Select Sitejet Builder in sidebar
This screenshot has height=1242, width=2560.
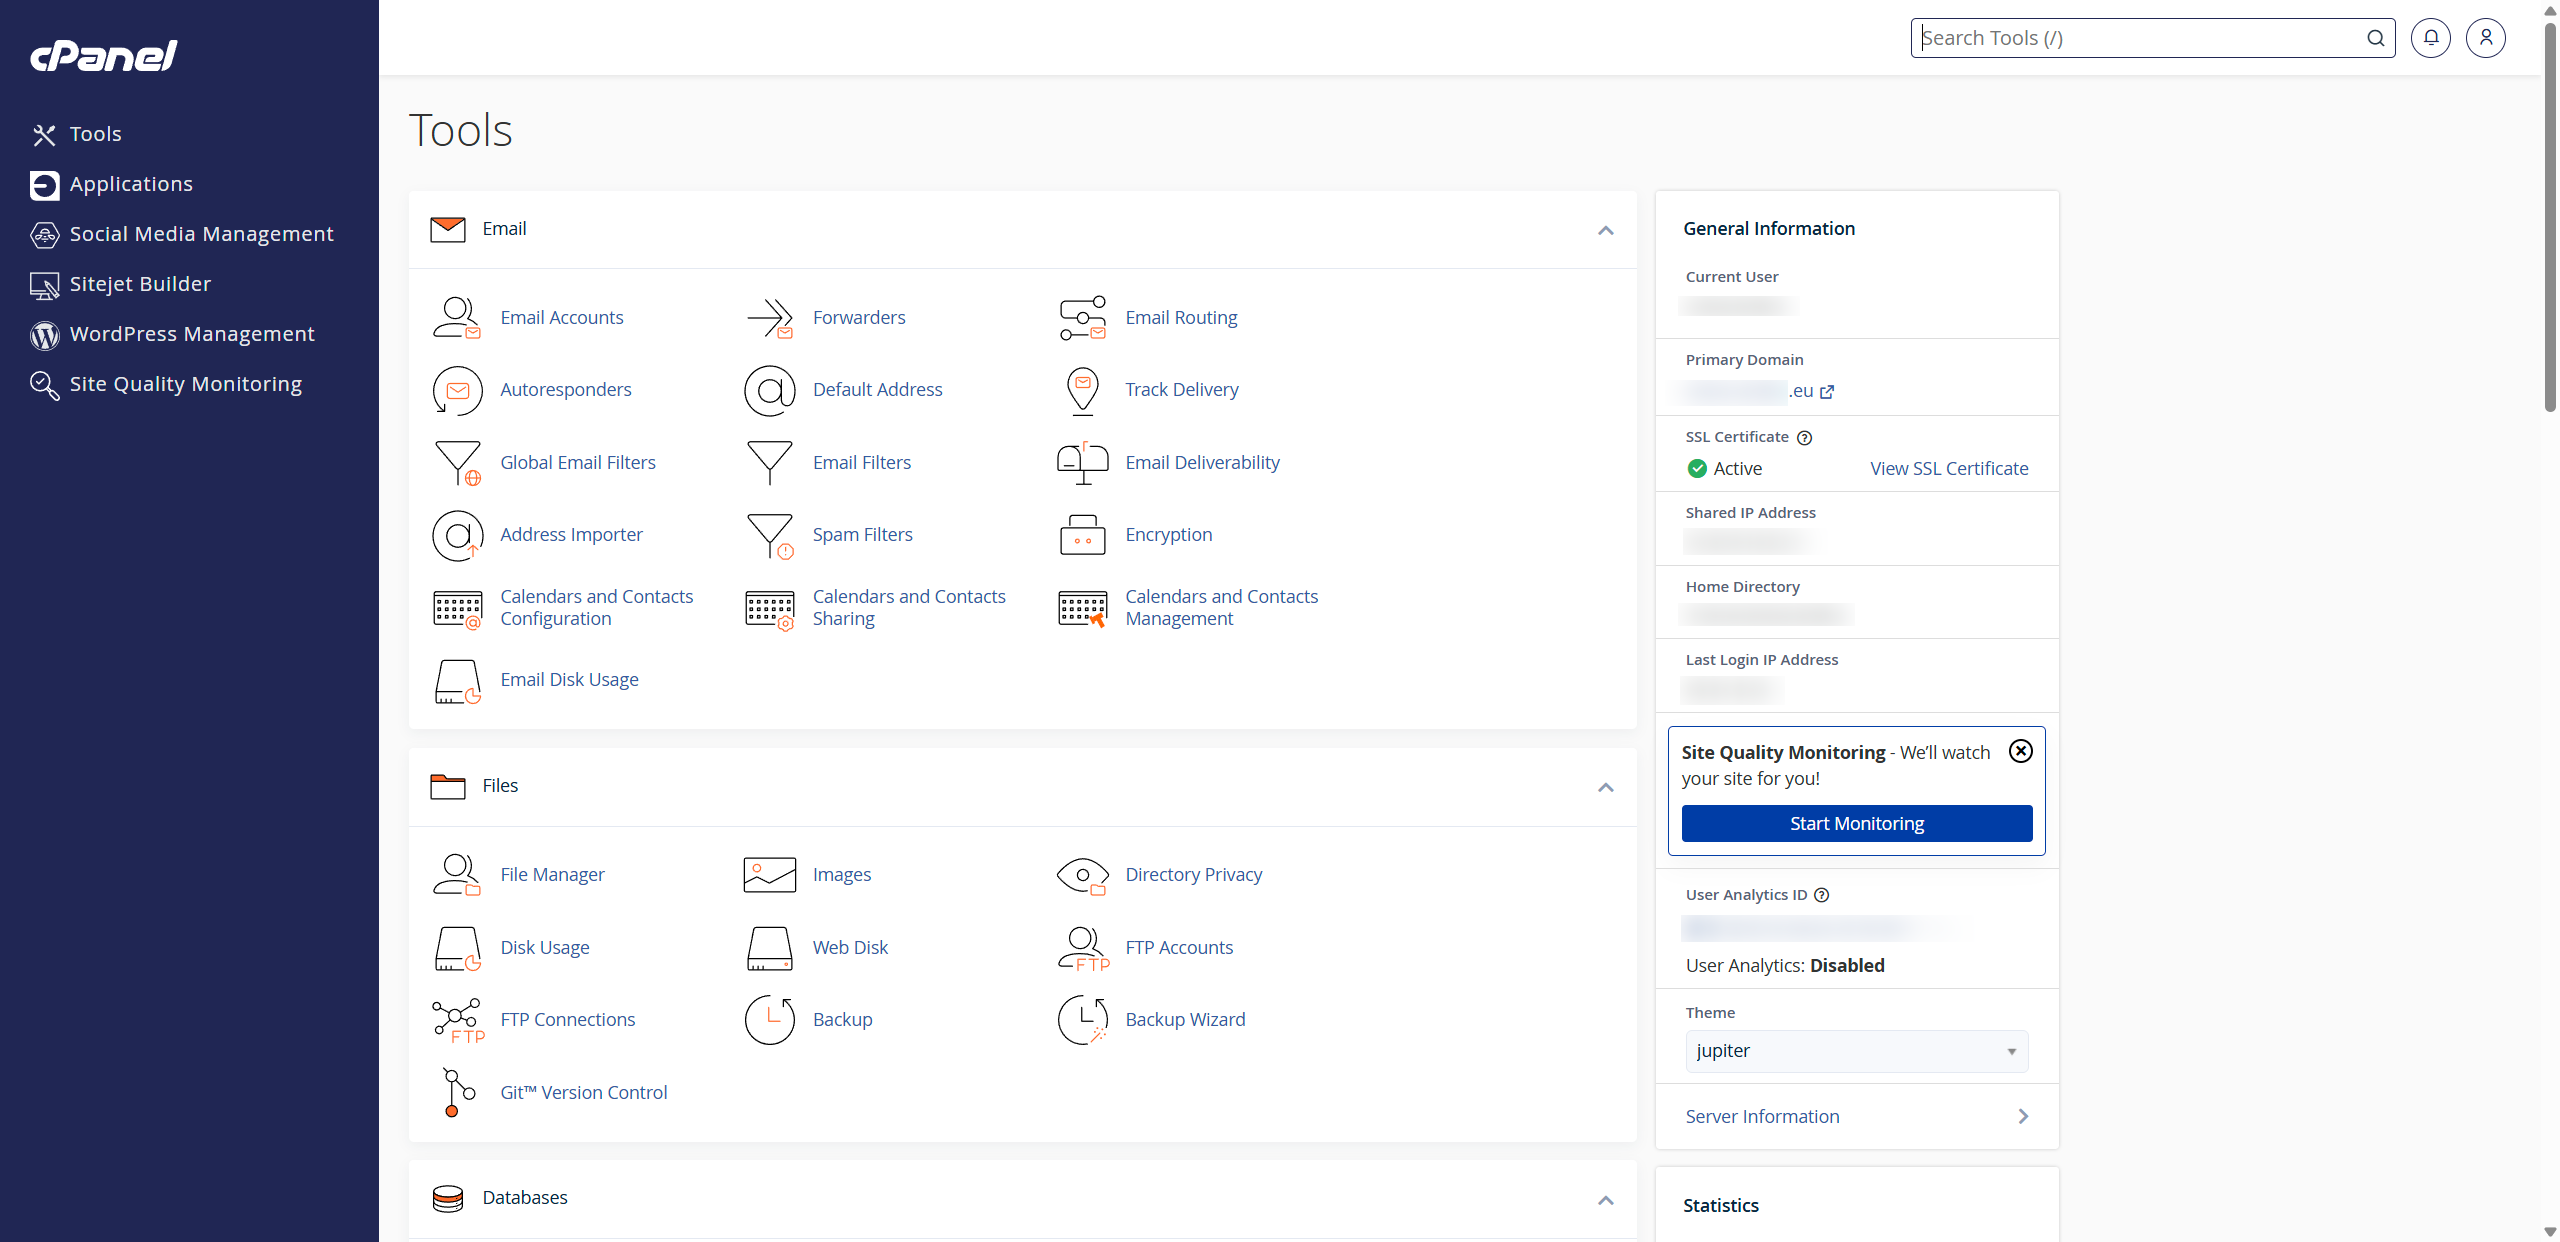click(x=140, y=284)
